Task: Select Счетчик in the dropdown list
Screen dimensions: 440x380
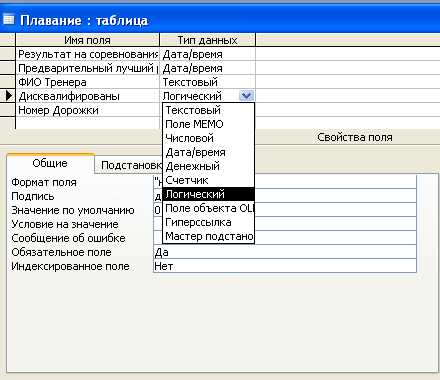Action: point(208,180)
